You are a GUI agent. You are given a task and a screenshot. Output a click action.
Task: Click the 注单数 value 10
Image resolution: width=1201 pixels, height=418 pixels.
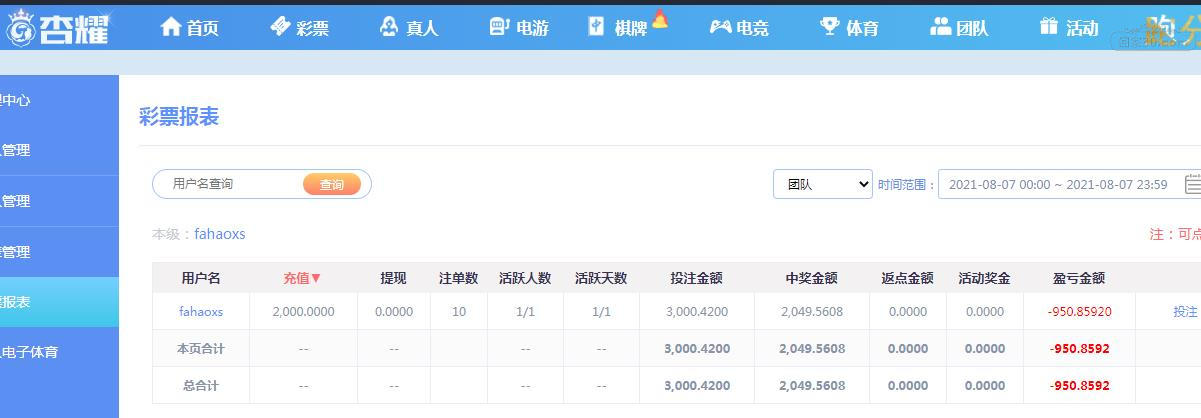pyautogui.click(x=459, y=311)
